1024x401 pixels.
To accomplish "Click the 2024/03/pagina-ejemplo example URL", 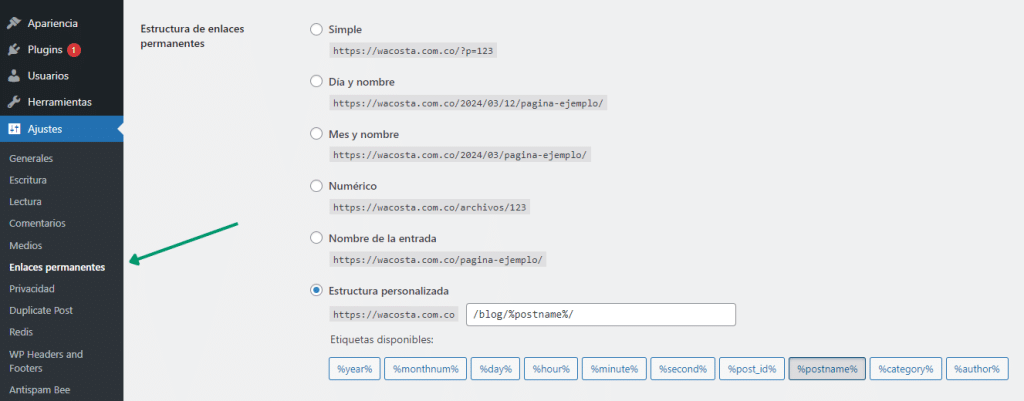I will pyautogui.click(x=460, y=155).
